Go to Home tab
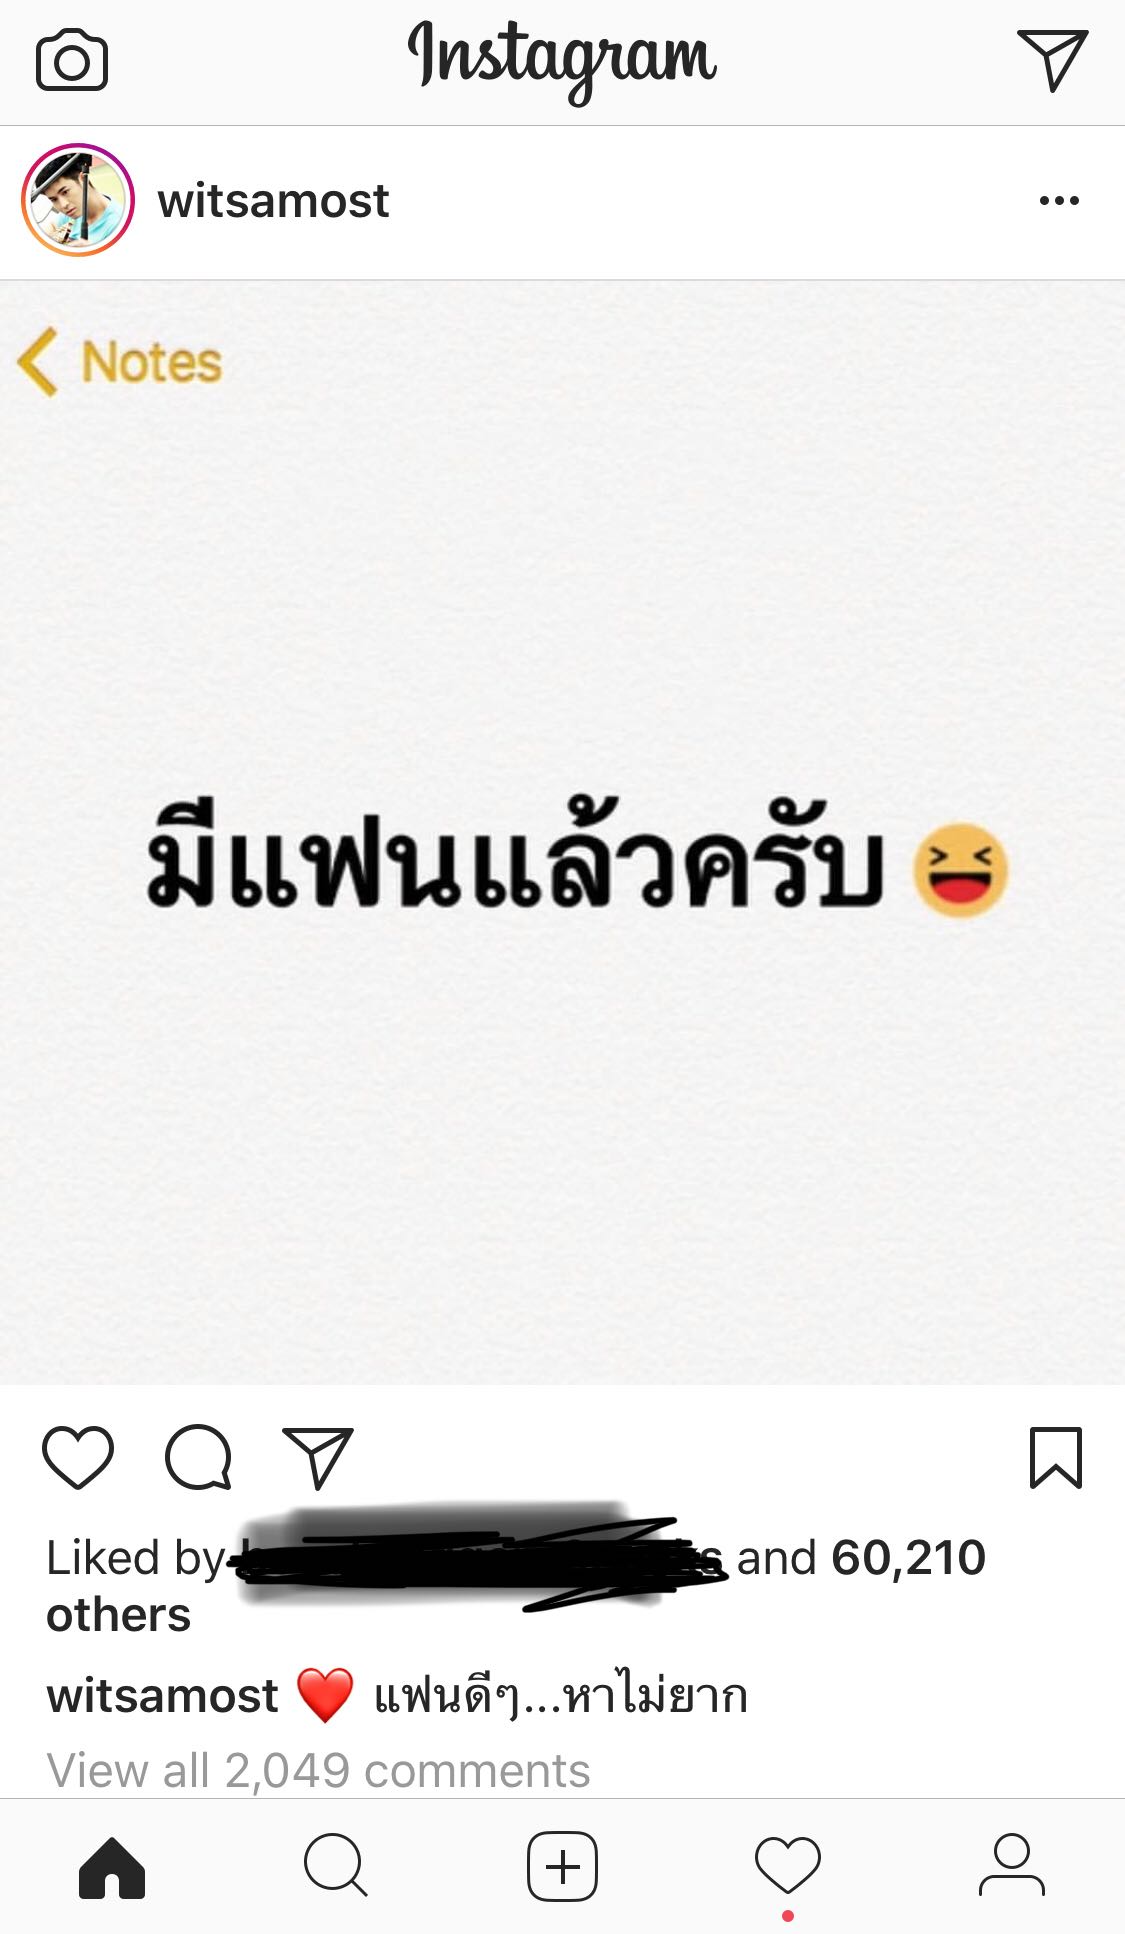Viewport: 1125px width, 1934px height. point(112,1867)
